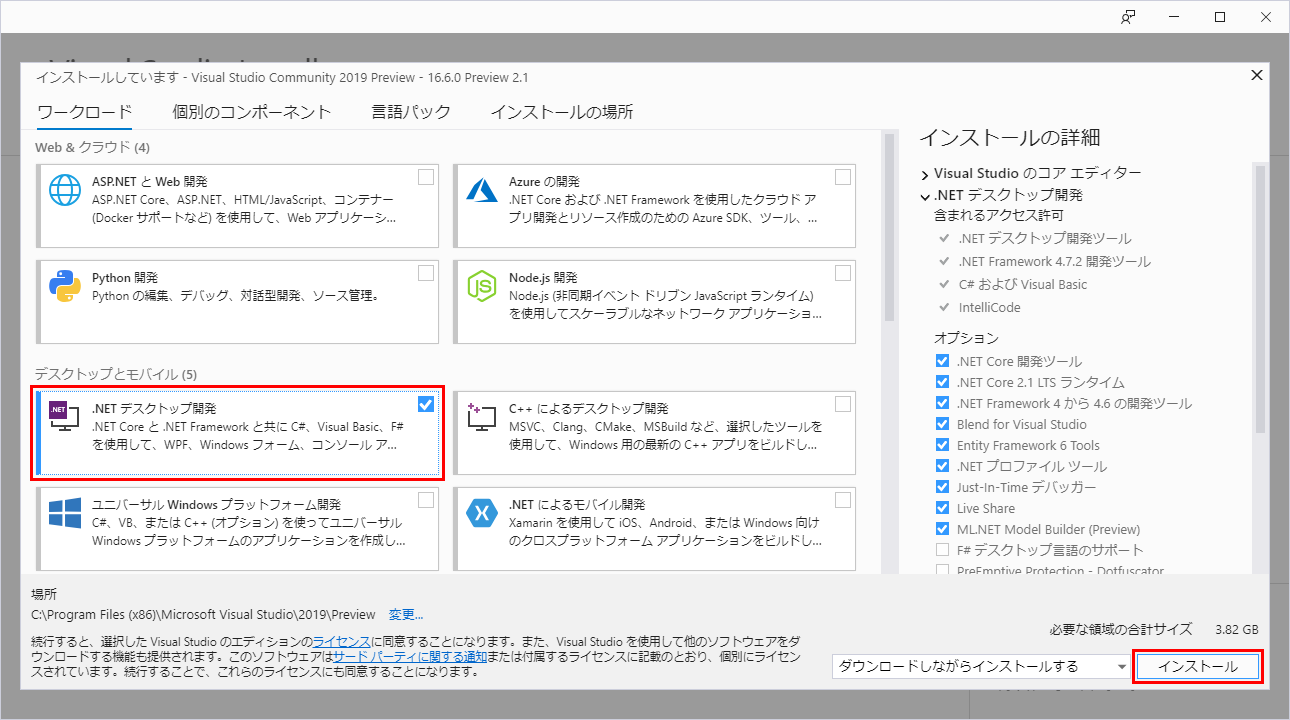The image size is (1290, 720).
Task: Click the ASP.NET globe icon
Action: click(x=65, y=189)
